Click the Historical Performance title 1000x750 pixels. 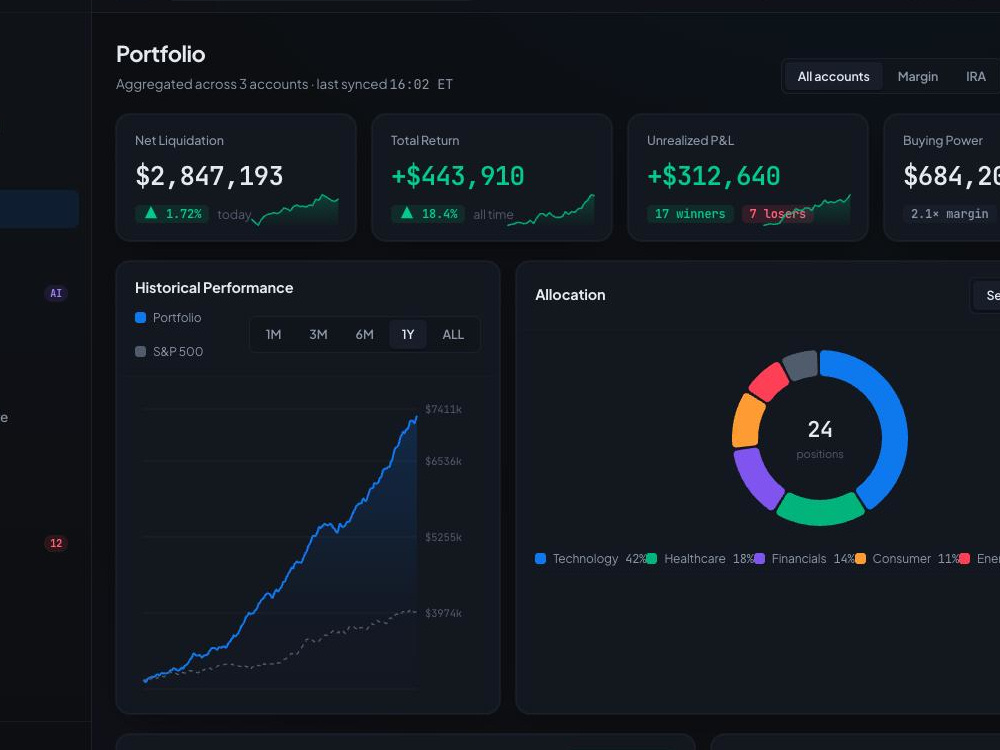tap(214, 288)
